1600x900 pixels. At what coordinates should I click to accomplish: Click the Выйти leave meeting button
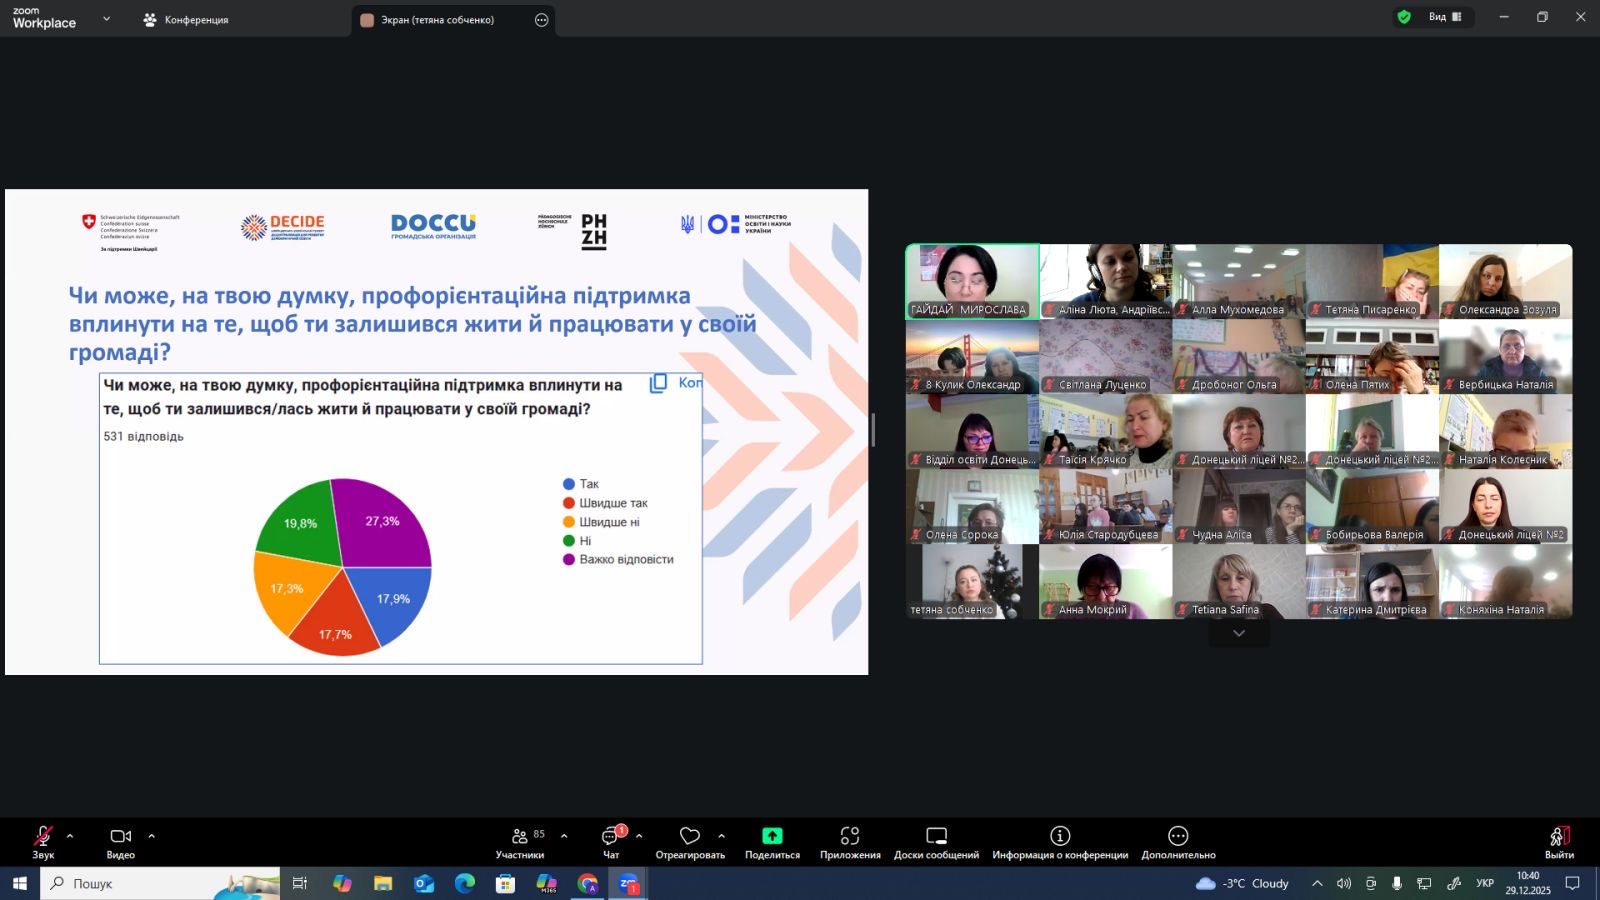(1559, 841)
